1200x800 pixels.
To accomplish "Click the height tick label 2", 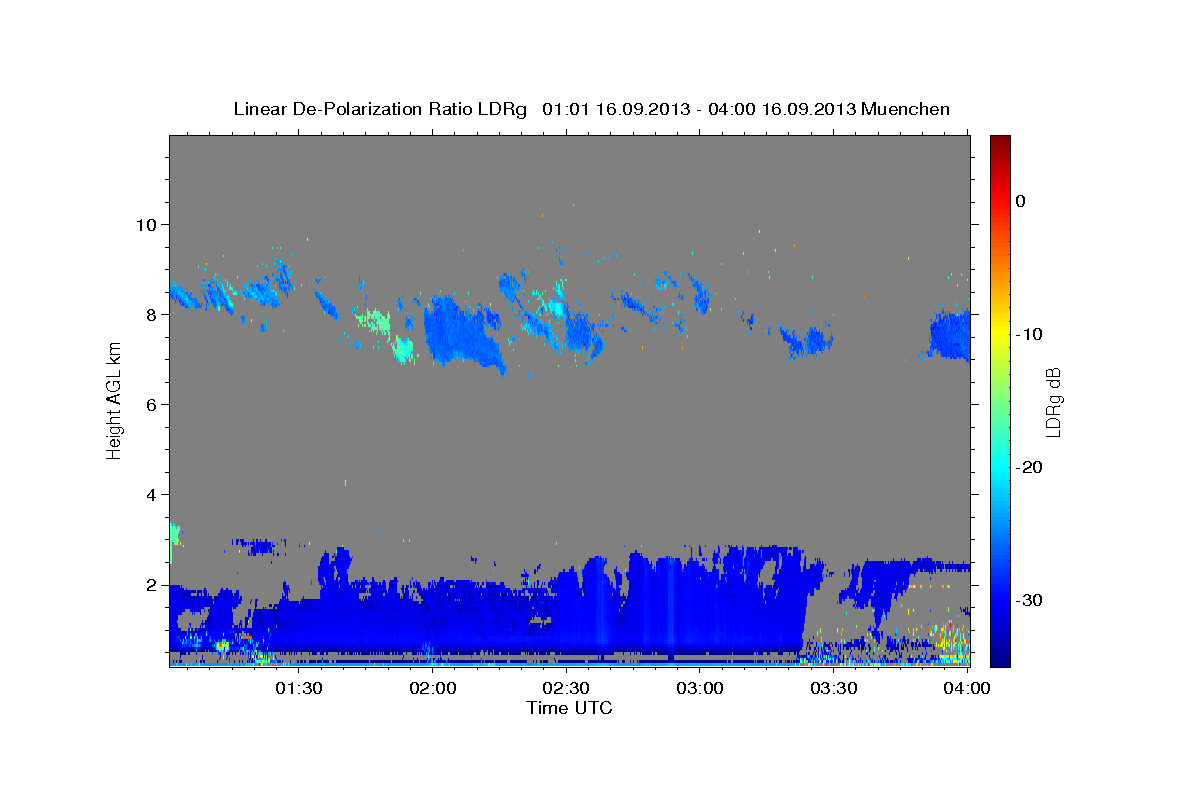I will click(154, 584).
